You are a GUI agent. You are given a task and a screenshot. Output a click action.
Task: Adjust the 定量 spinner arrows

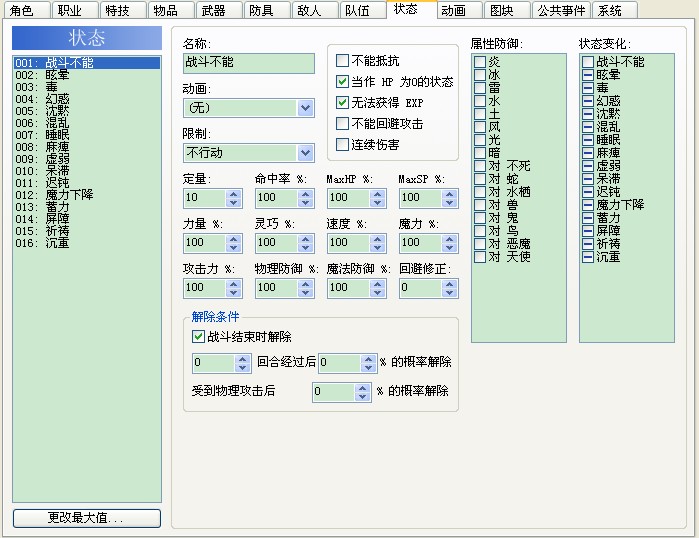point(233,198)
